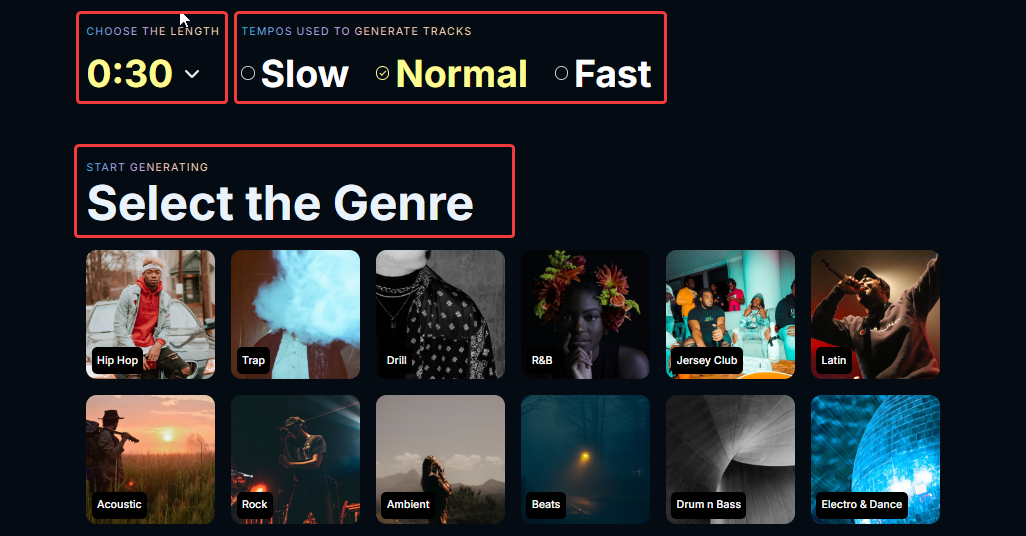Select the Normal tempo option

(x=451, y=73)
